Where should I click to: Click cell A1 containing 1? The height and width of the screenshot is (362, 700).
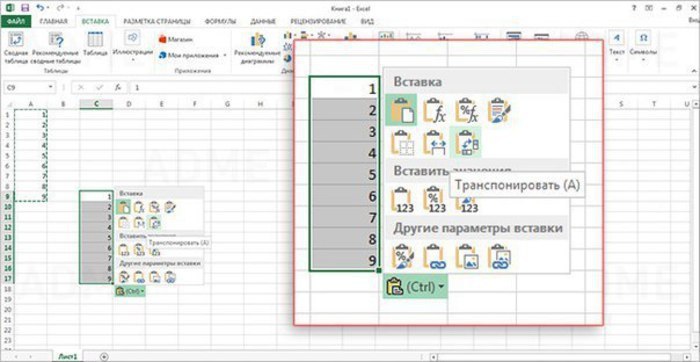(31, 114)
